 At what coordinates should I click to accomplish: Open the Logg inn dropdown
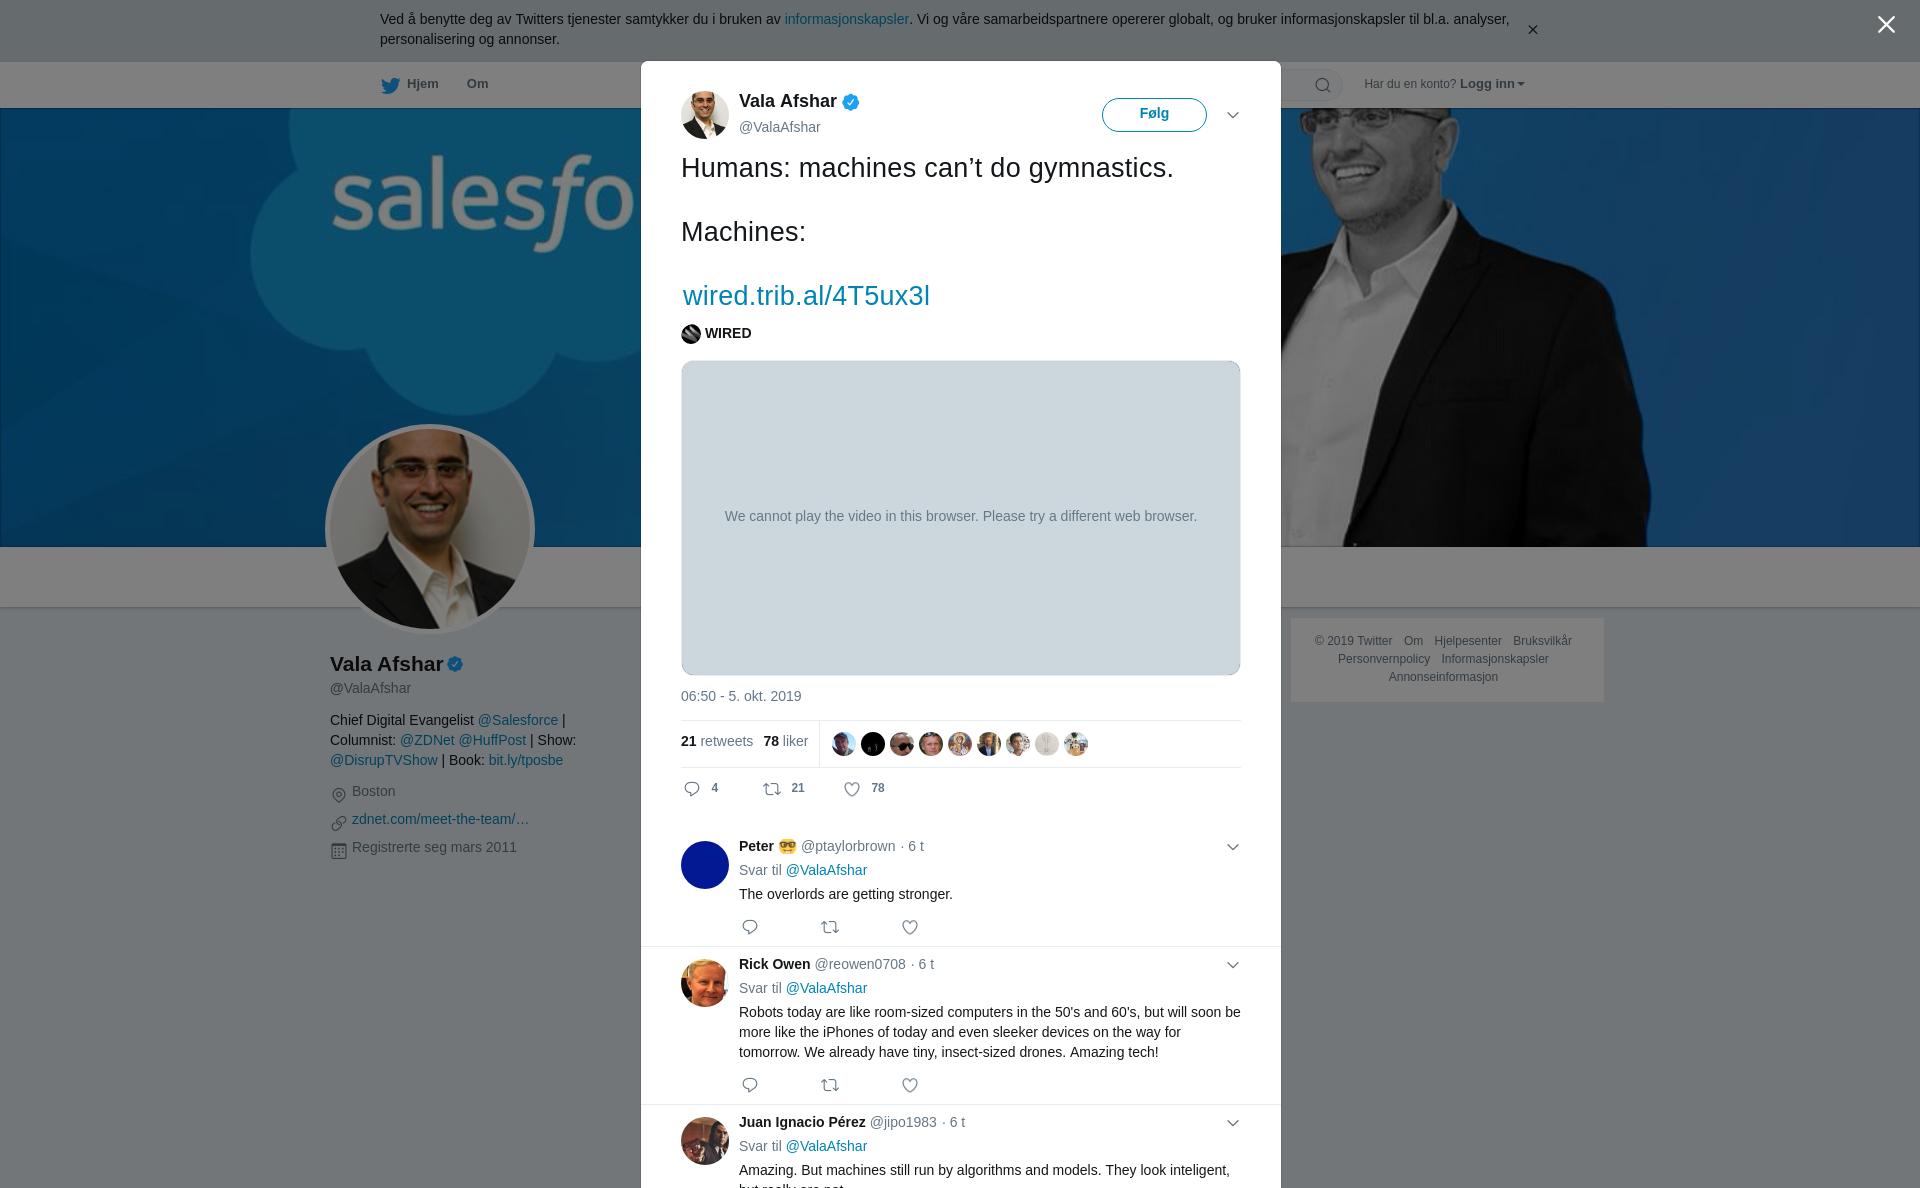[x=1492, y=84]
